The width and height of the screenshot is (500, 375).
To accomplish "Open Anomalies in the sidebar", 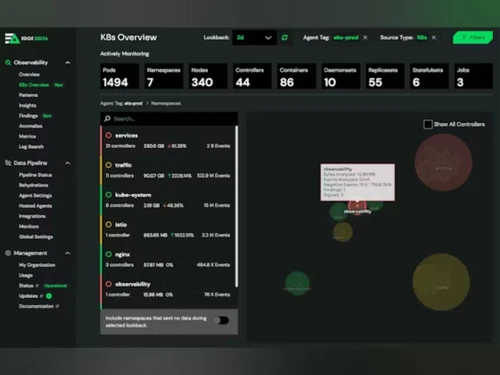I will 31,126.
